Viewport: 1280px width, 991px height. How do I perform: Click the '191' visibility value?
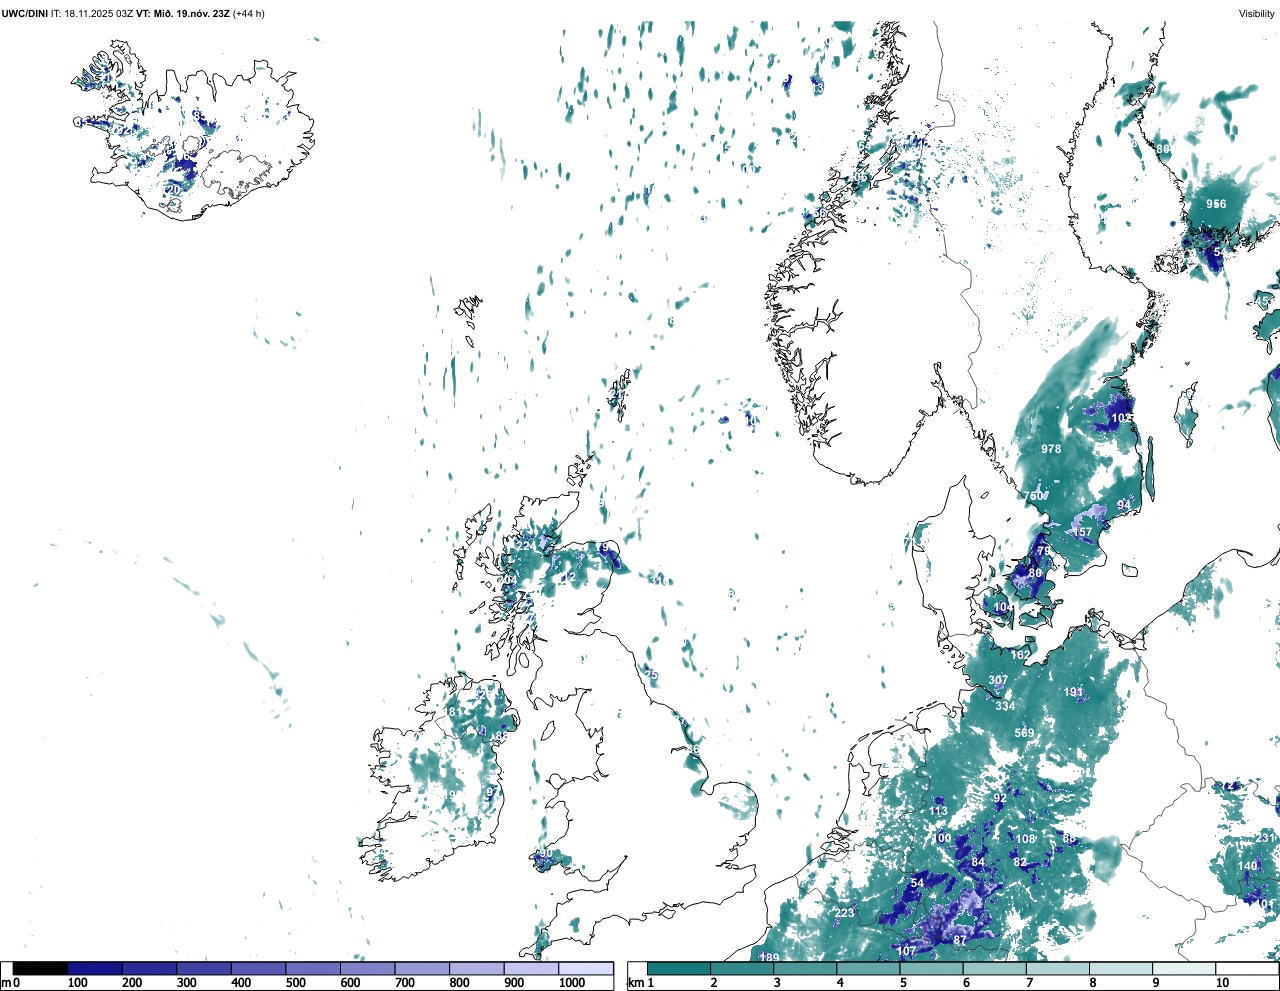pos(1073,692)
